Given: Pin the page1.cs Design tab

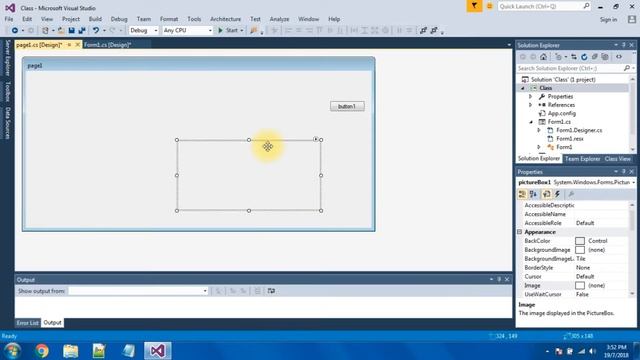Looking at the screenshot, I should 69,45.
